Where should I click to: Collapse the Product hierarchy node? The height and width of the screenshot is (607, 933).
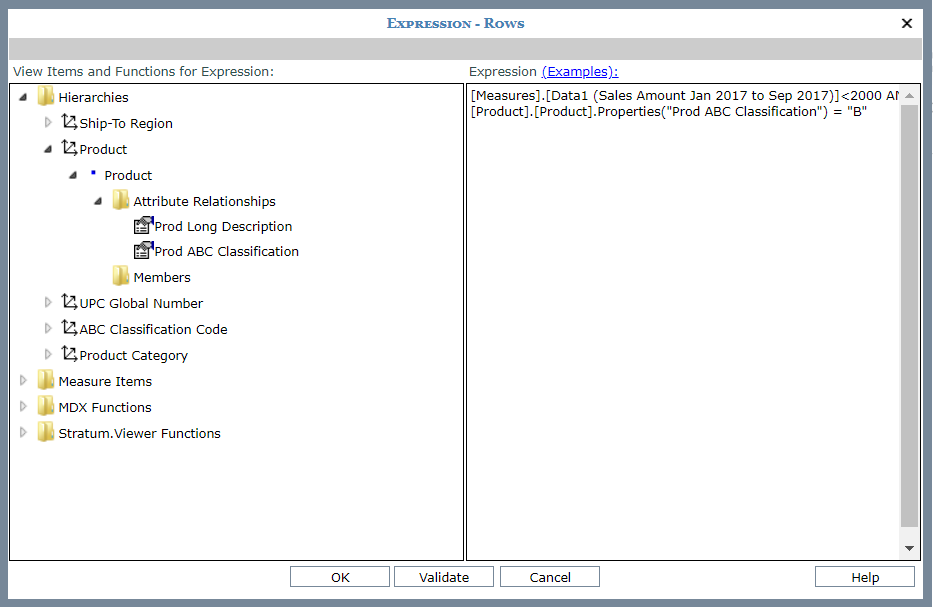[x=48, y=149]
